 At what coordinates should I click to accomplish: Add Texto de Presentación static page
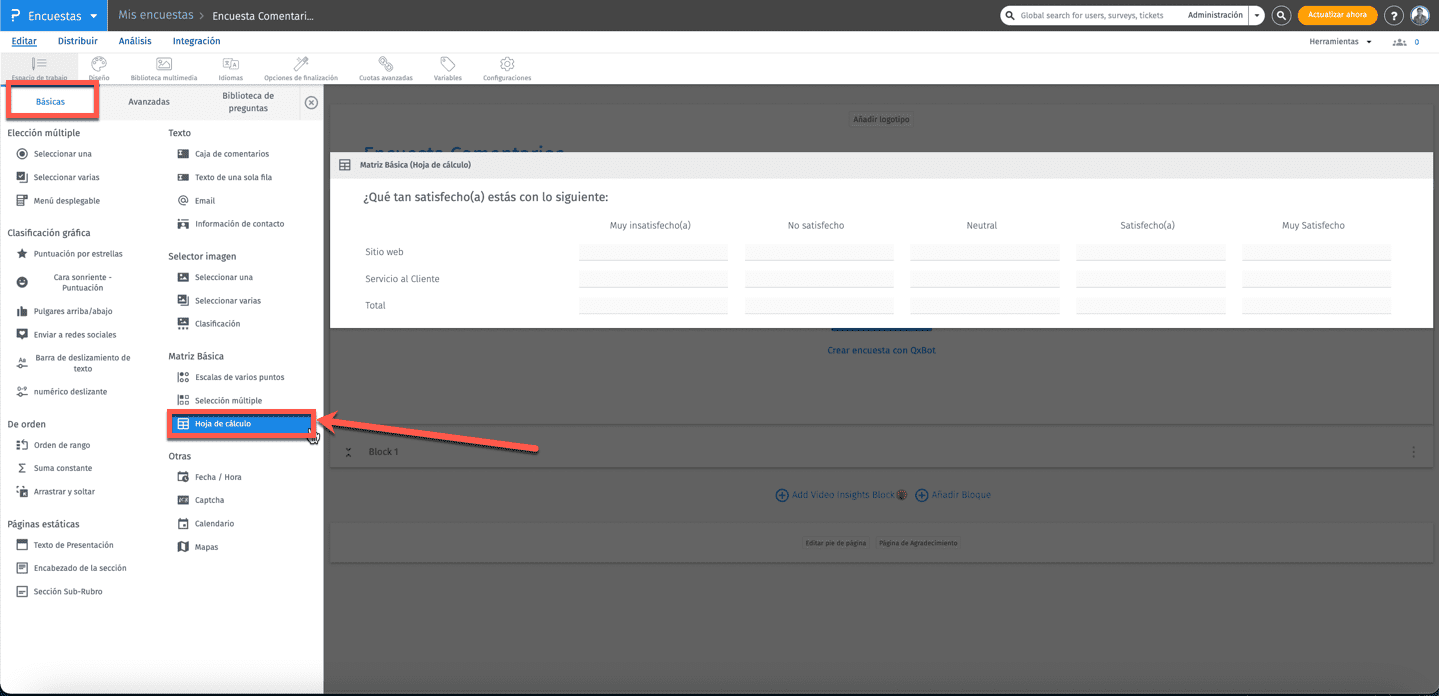coord(65,545)
